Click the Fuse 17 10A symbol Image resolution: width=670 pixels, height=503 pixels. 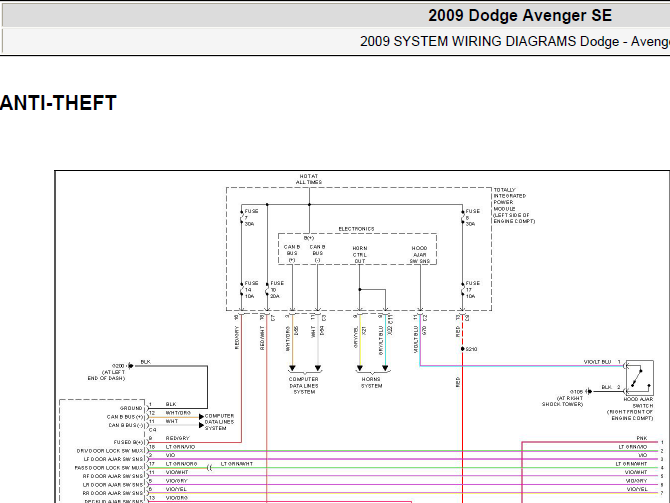[463, 290]
